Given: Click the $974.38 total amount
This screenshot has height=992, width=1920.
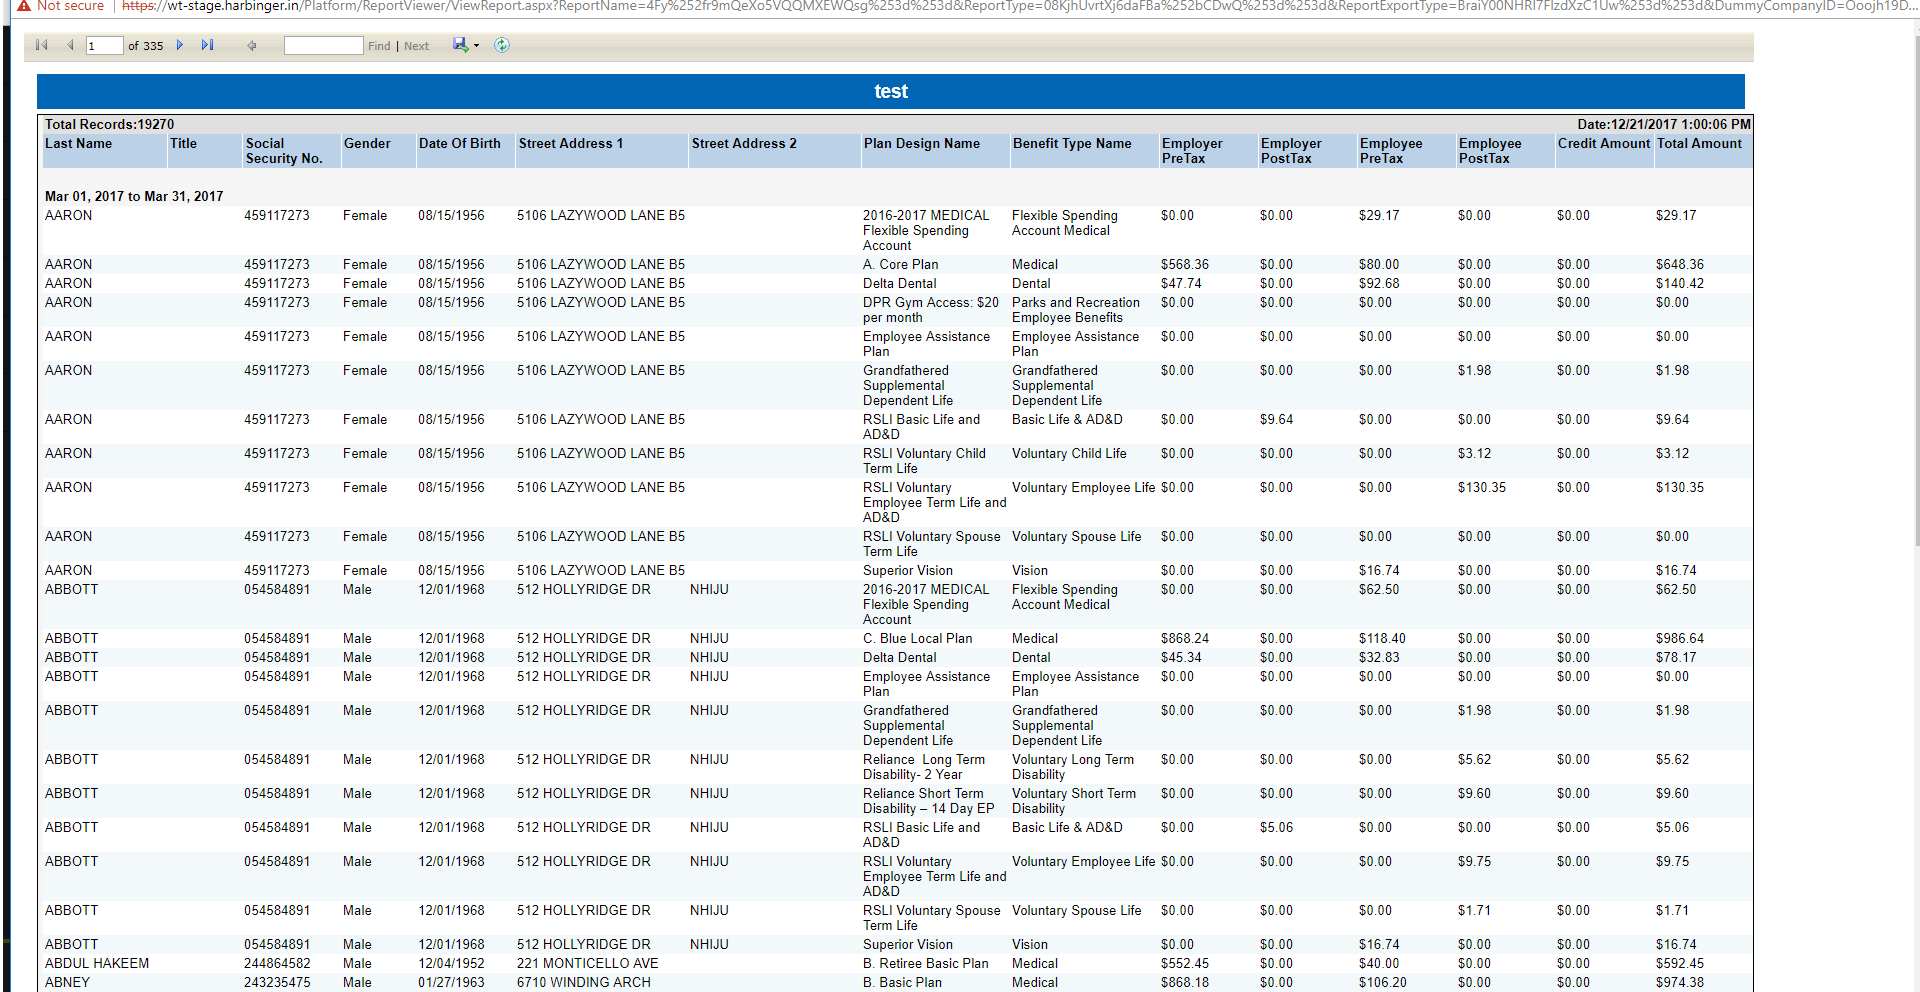Looking at the screenshot, I should click(x=1679, y=982).
